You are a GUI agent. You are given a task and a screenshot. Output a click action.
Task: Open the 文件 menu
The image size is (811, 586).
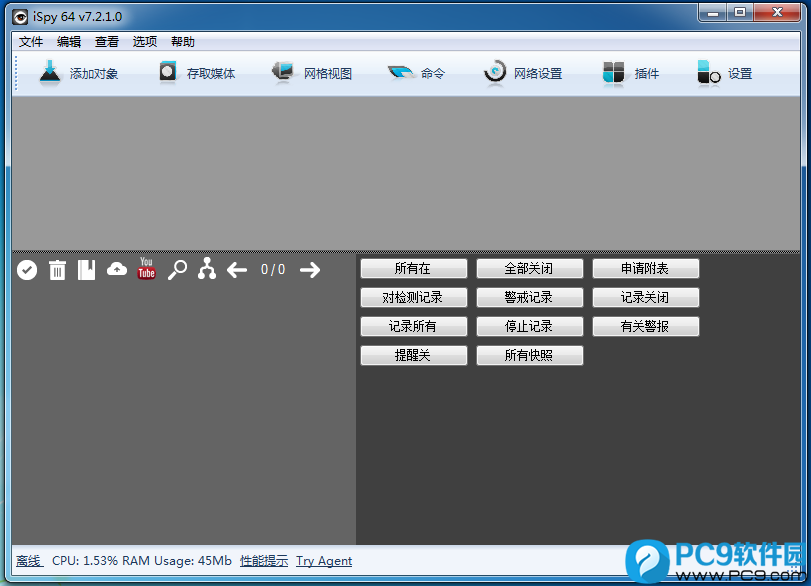tap(31, 42)
